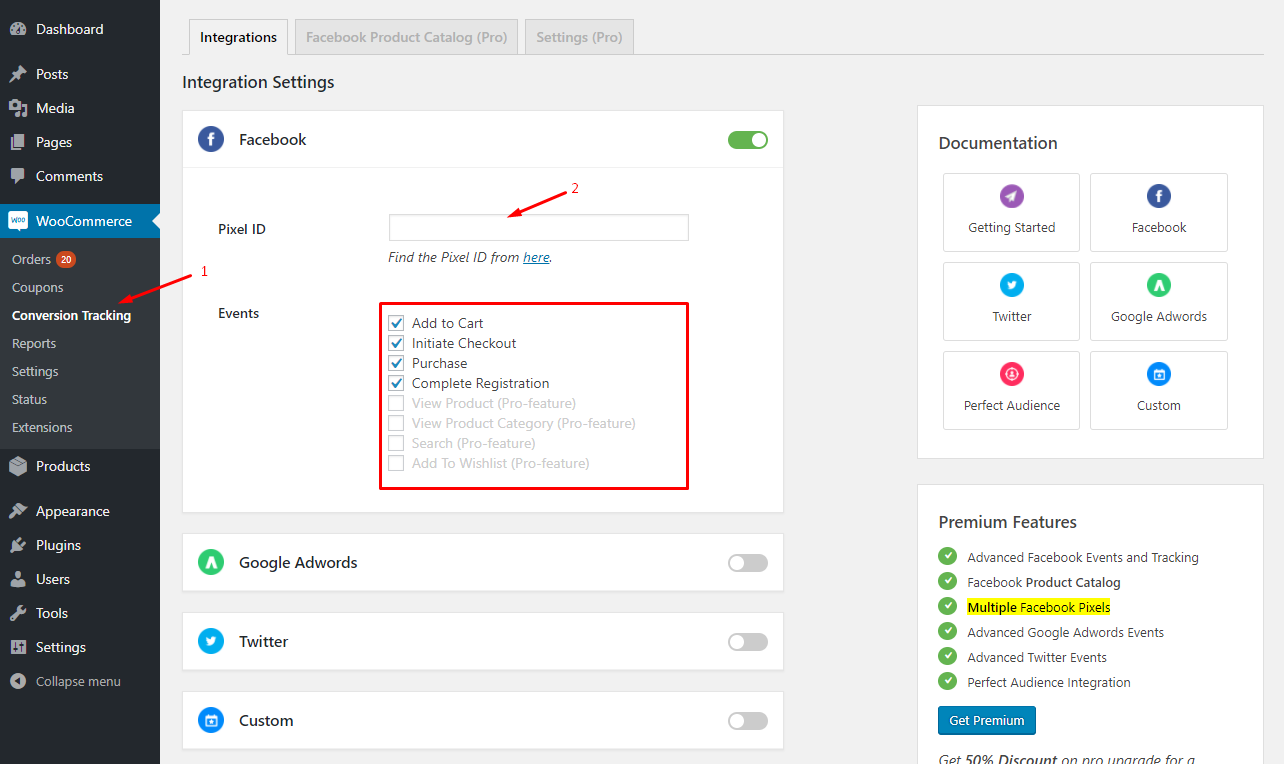This screenshot has width=1284, height=764.
Task: Open Perfect Audience documentation card
Action: (x=1011, y=390)
